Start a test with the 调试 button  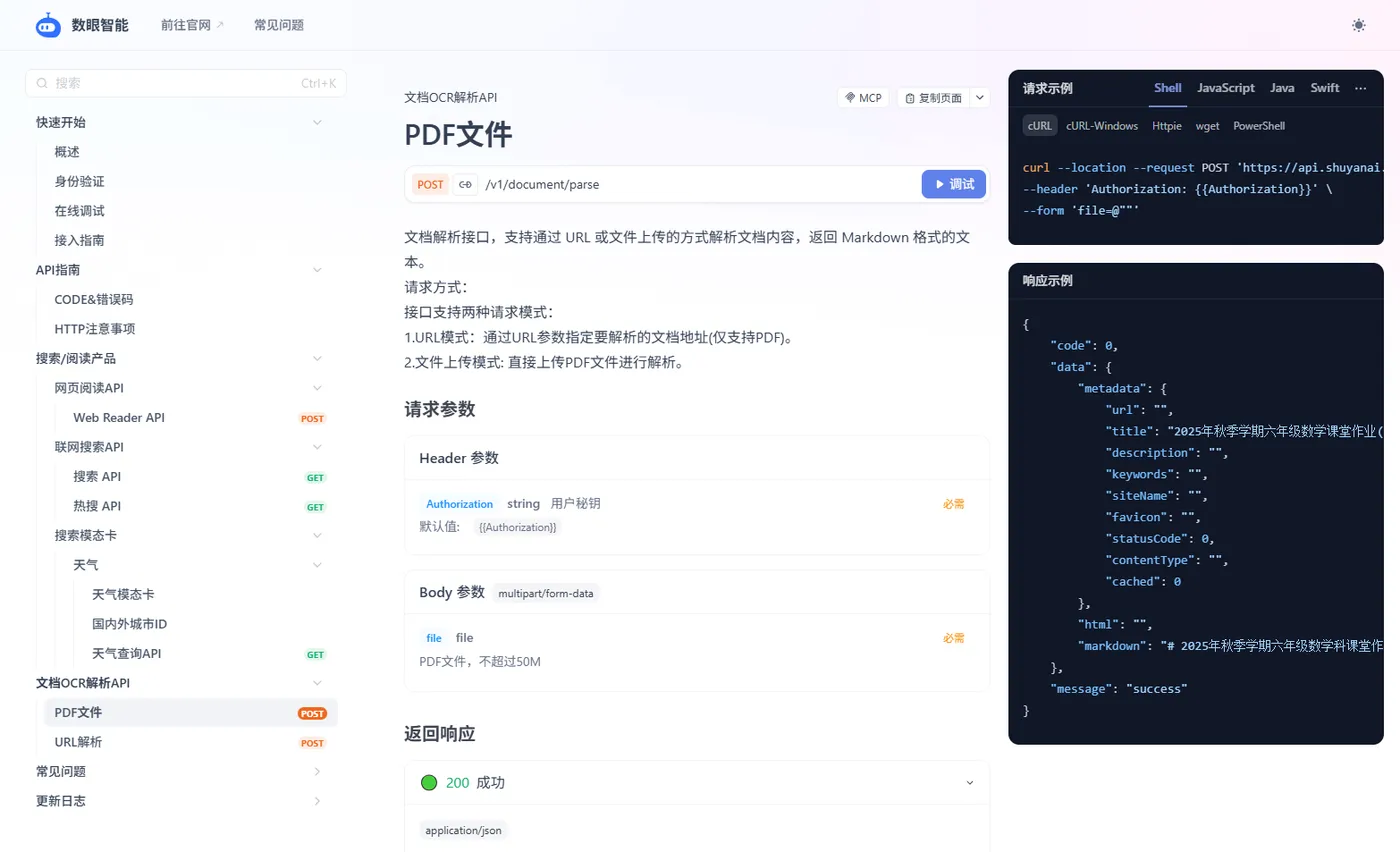953,184
